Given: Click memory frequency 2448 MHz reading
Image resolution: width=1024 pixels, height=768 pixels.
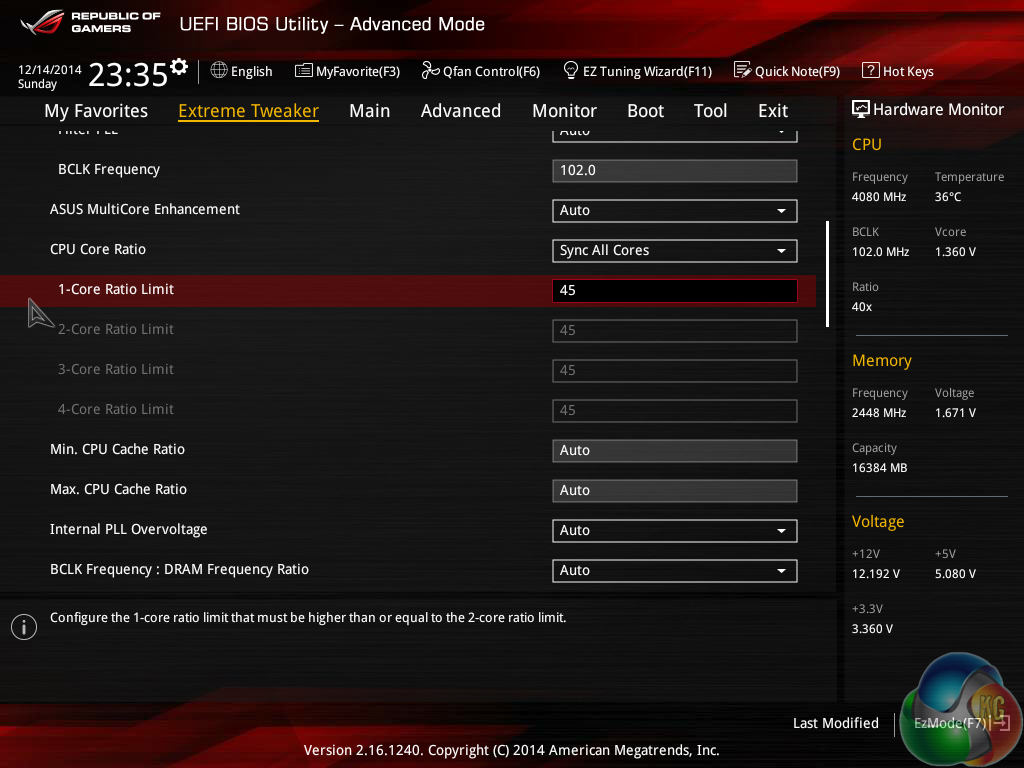Looking at the screenshot, I should point(878,413).
